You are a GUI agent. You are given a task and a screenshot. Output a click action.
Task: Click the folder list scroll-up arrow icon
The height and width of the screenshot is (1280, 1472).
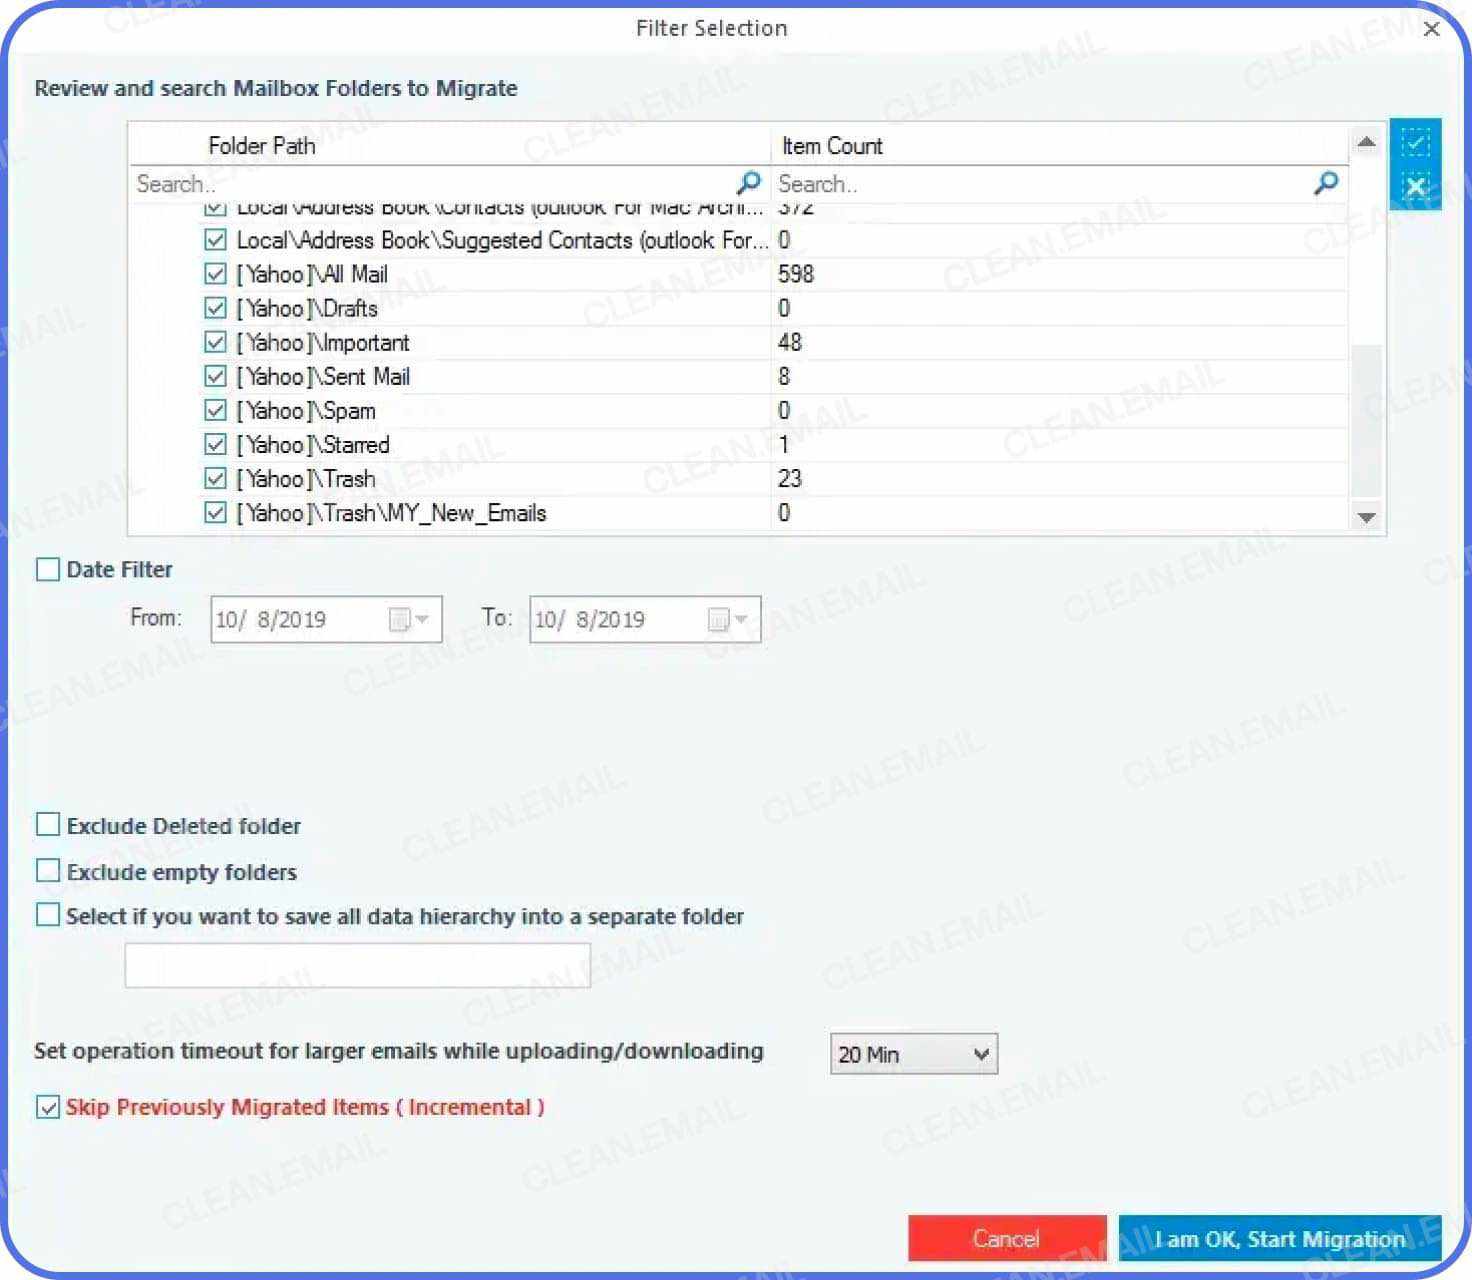click(x=1366, y=141)
